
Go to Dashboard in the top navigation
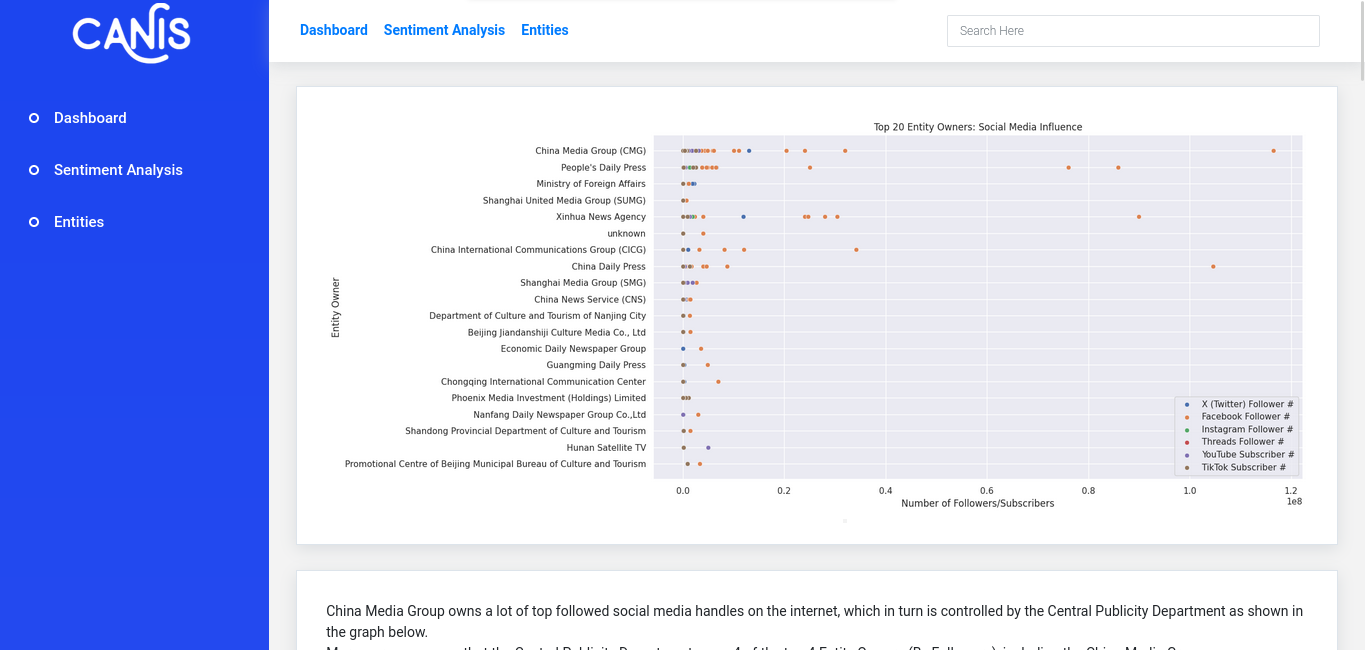pyautogui.click(x=334, y=30)
